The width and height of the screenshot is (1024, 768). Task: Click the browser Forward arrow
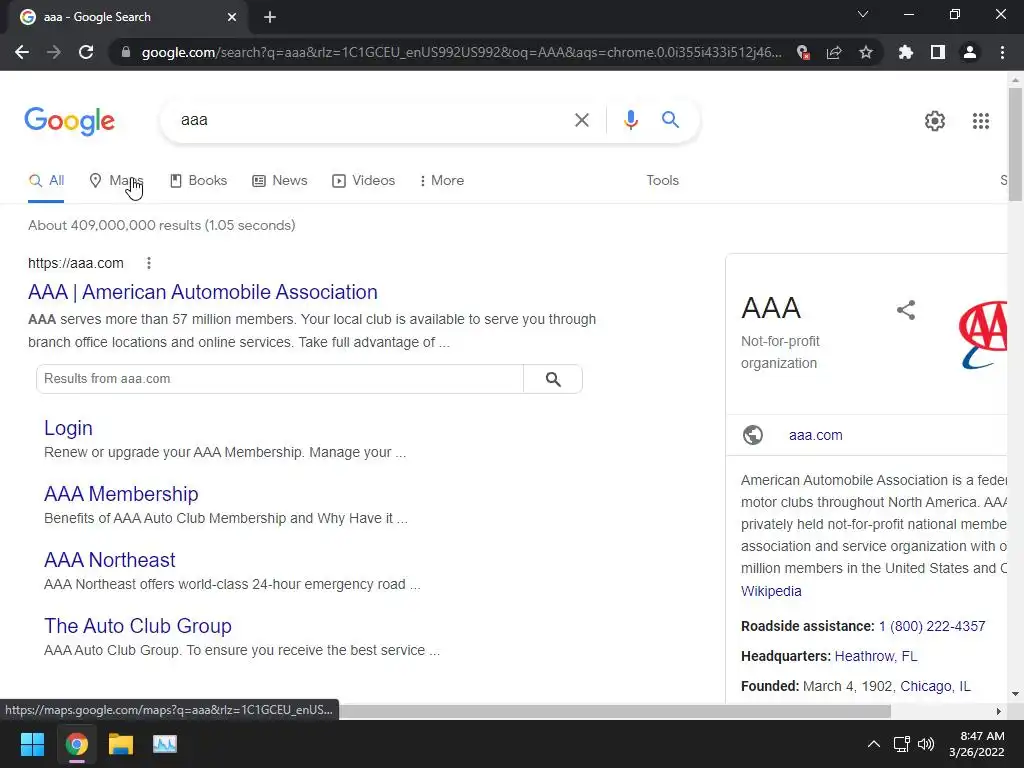(x=54, y=52)
